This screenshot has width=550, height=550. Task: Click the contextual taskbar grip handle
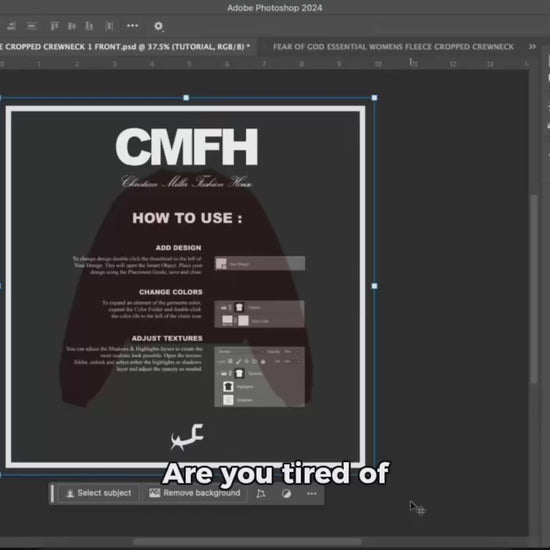pyautogui.click(x=53, y=494)
